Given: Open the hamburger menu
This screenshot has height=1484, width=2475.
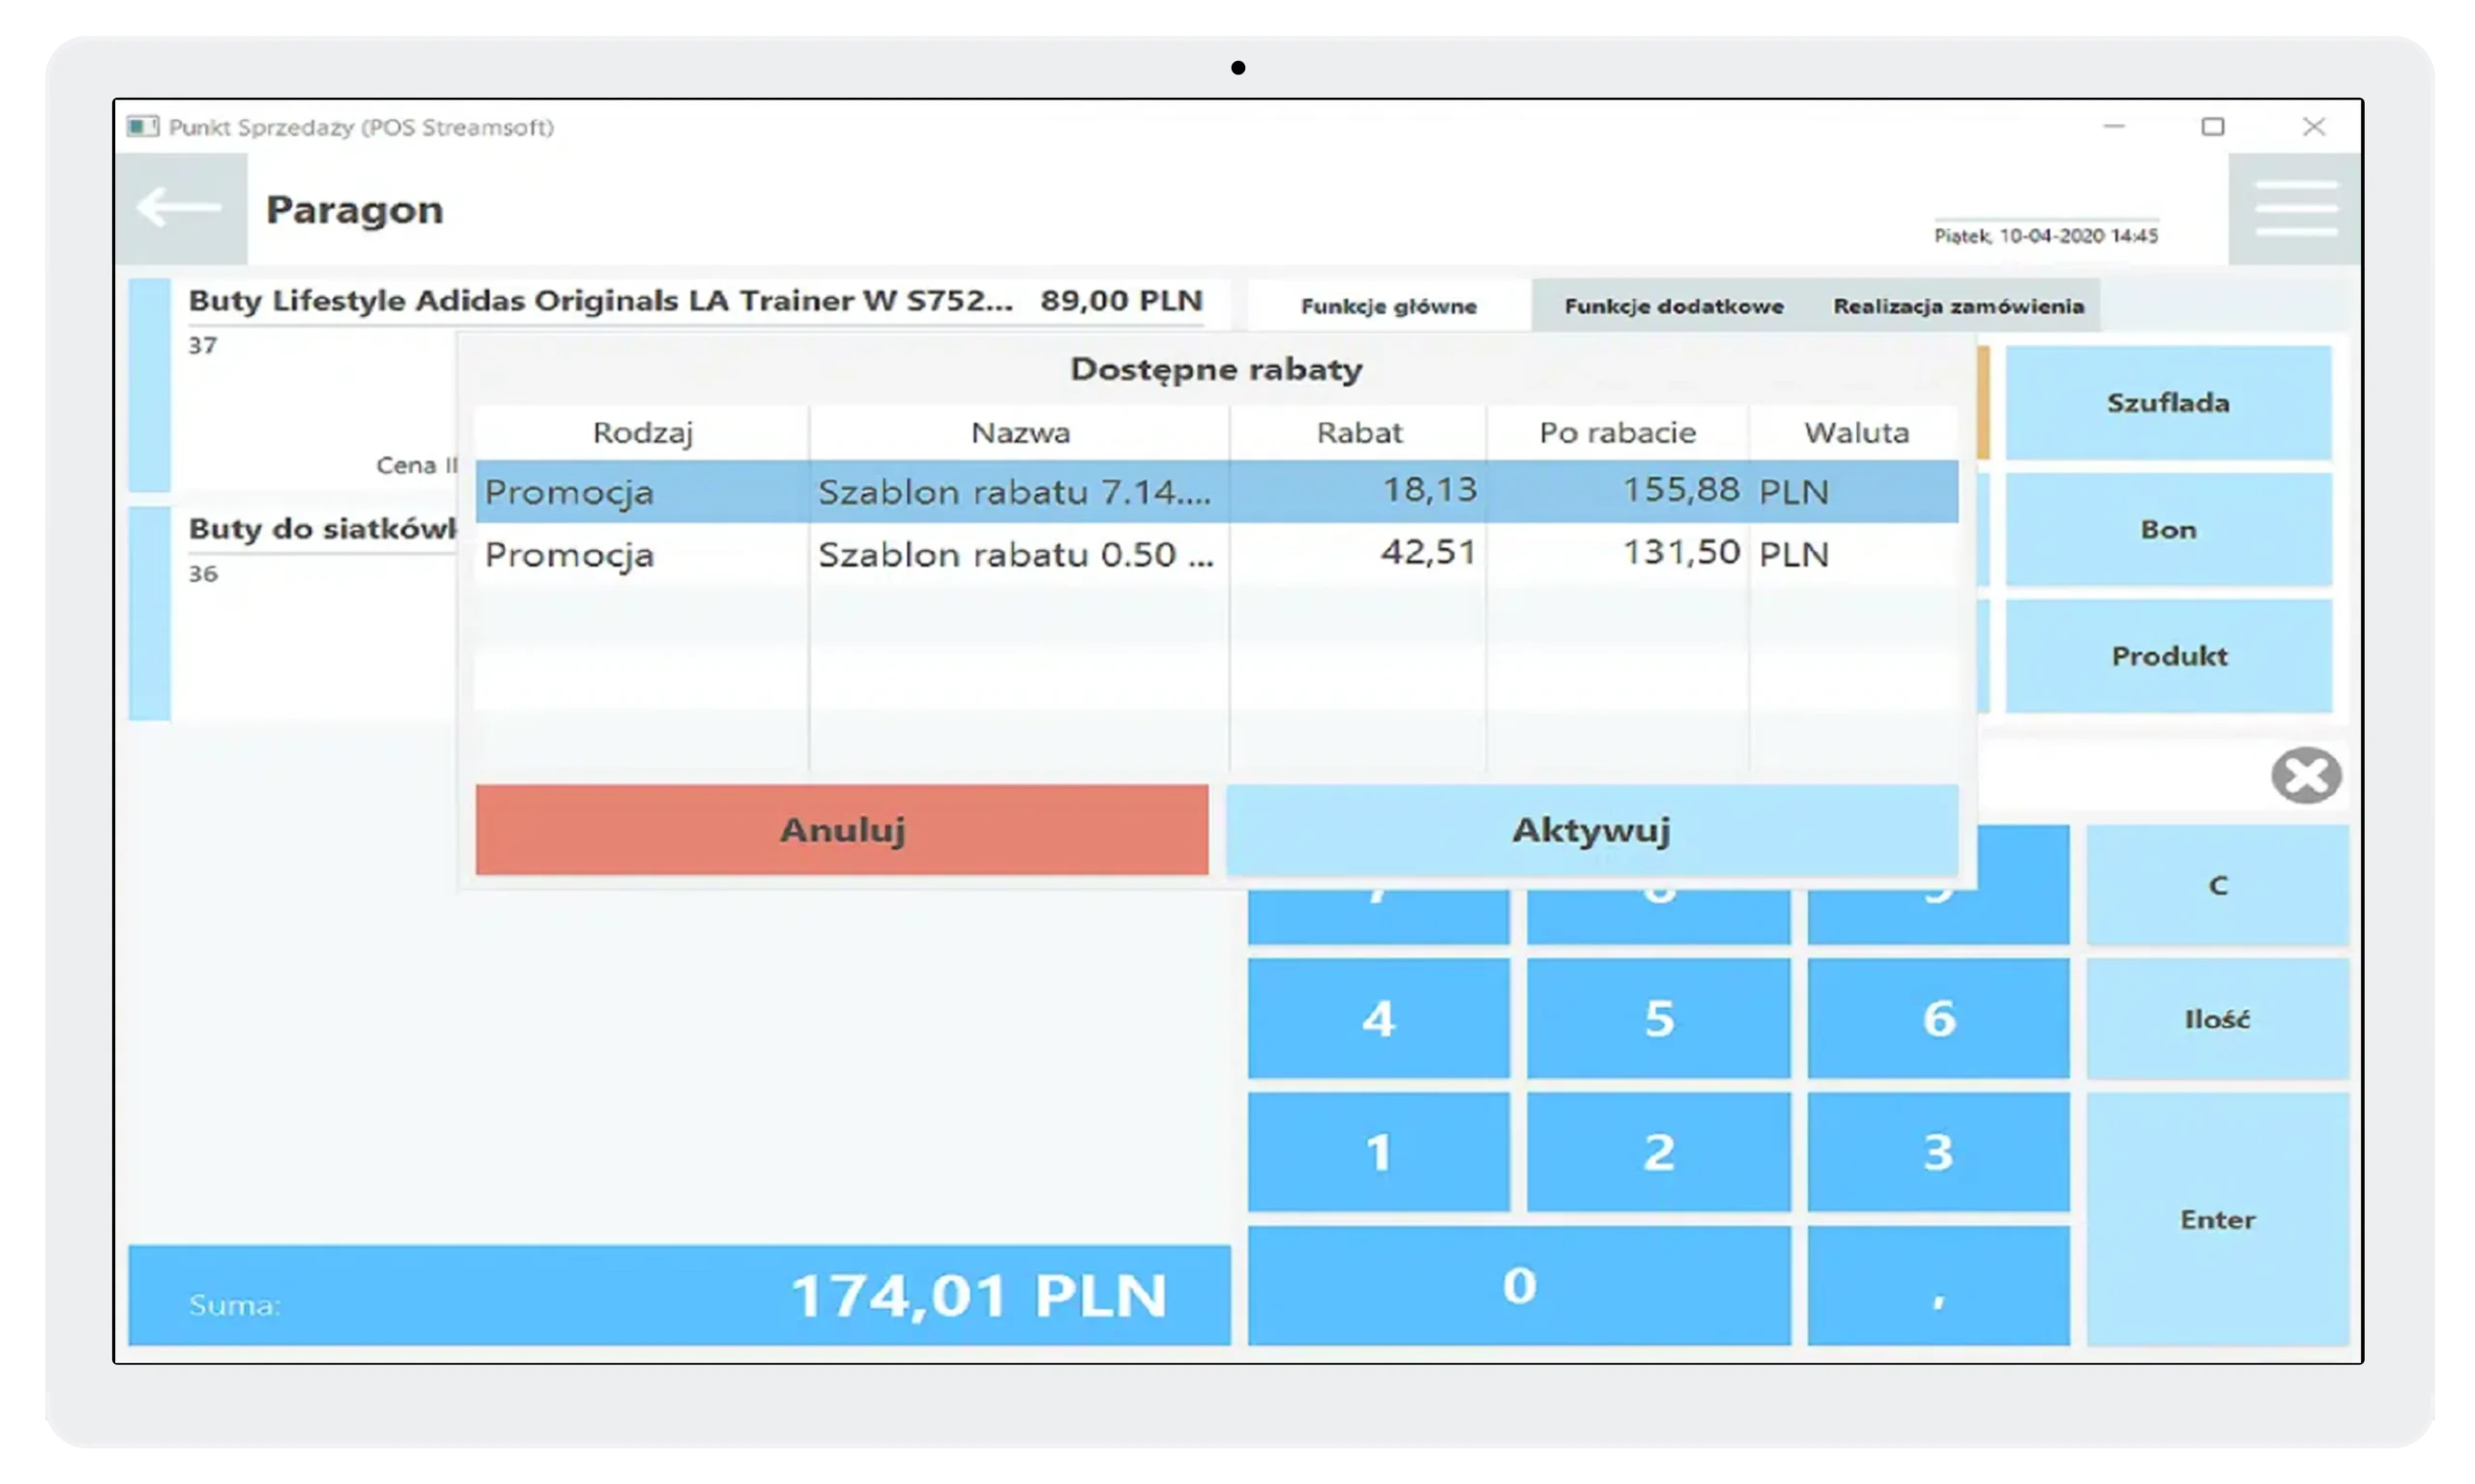Looking at the screenshot, I should (2295, 208).
